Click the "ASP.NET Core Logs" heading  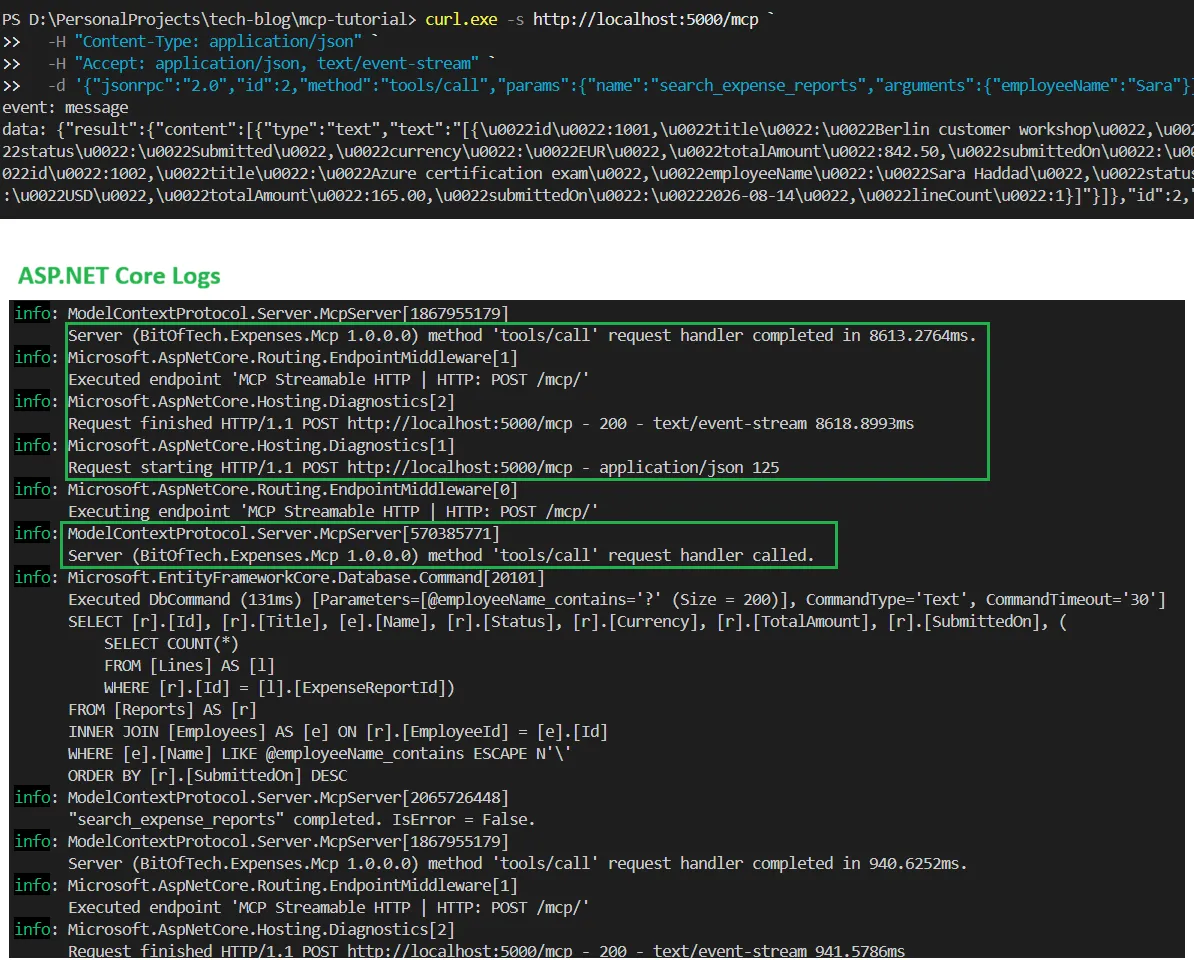tap(120, 276)
